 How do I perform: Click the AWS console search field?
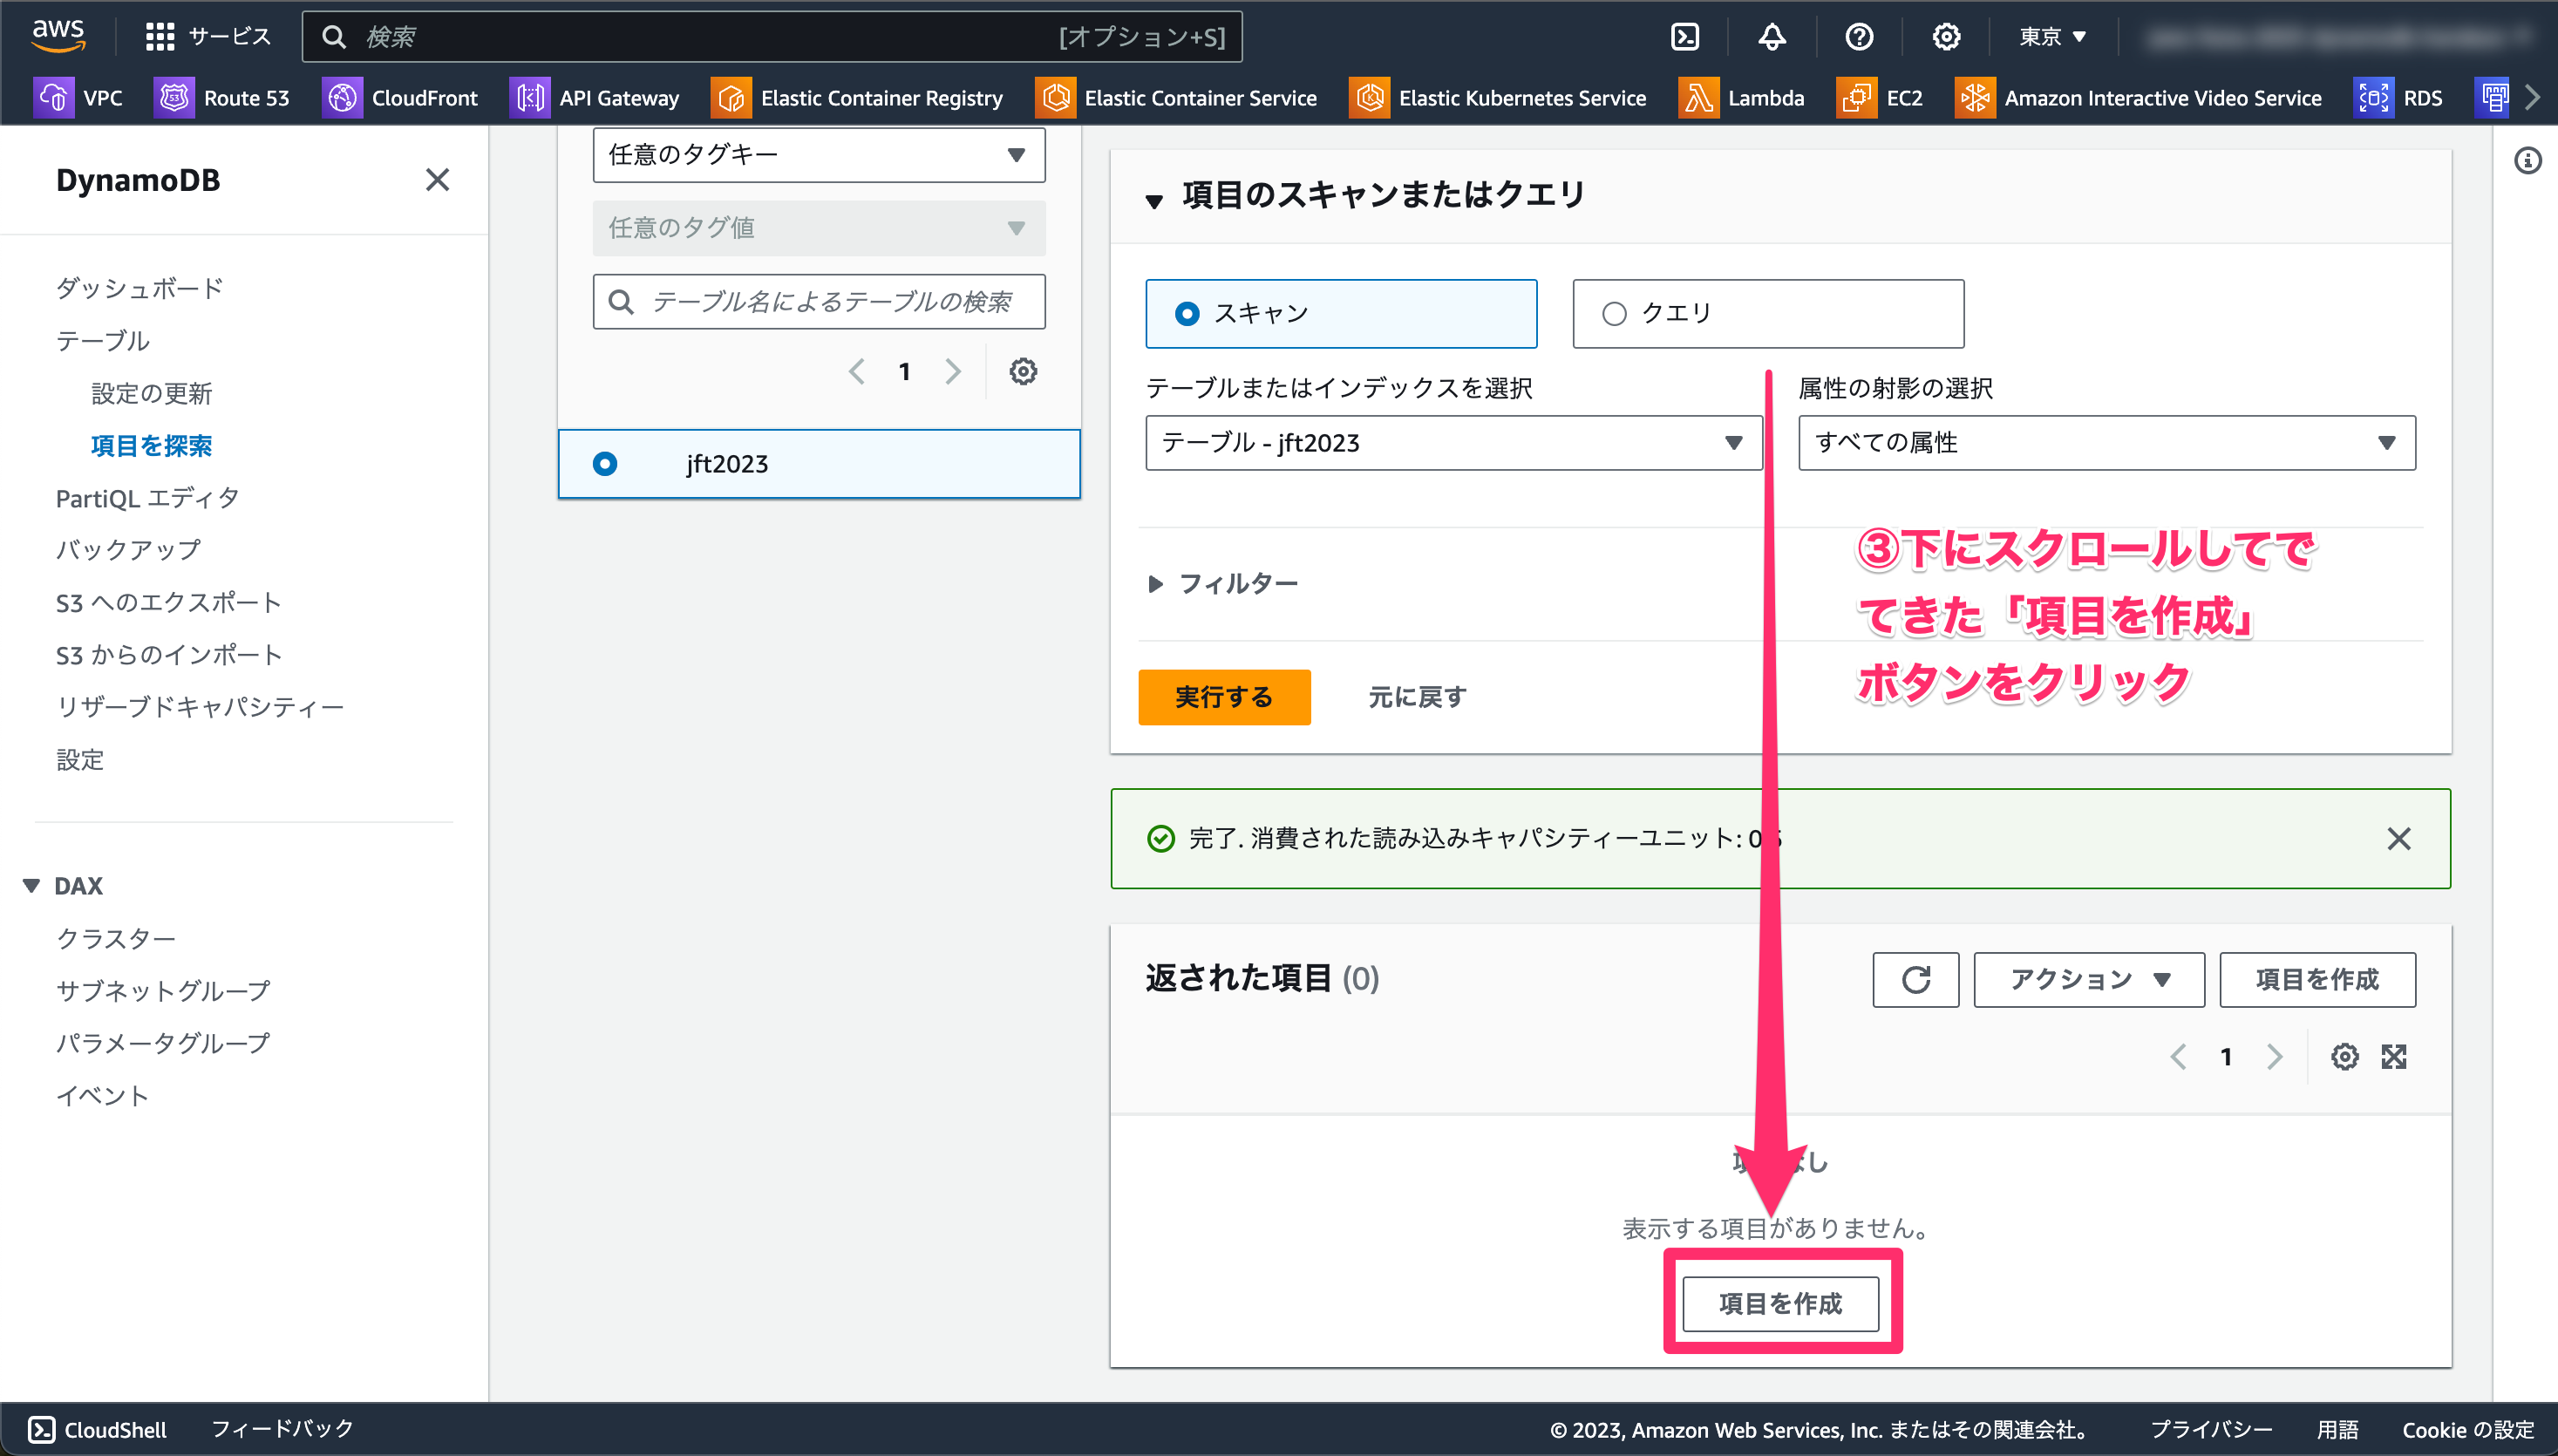point(771,37)
